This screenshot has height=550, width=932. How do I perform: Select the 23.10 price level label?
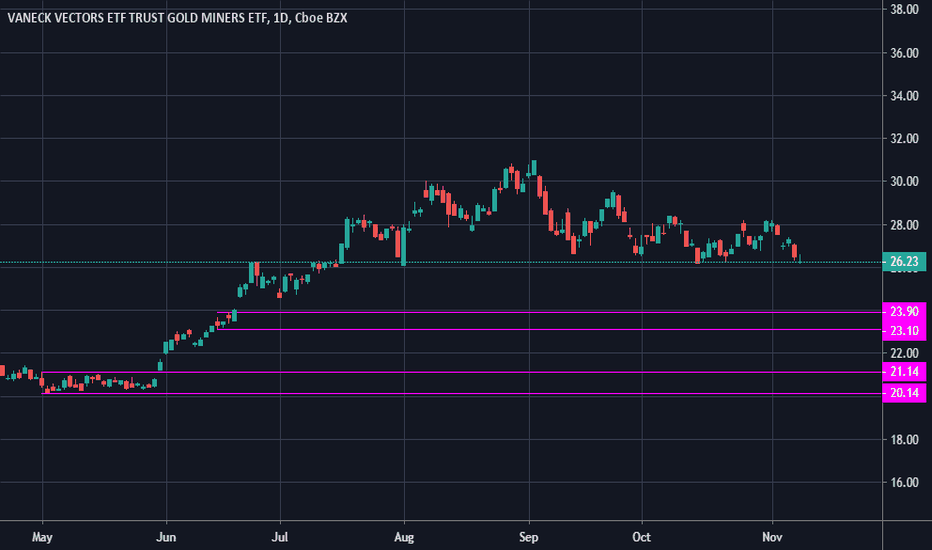[904, 331]
